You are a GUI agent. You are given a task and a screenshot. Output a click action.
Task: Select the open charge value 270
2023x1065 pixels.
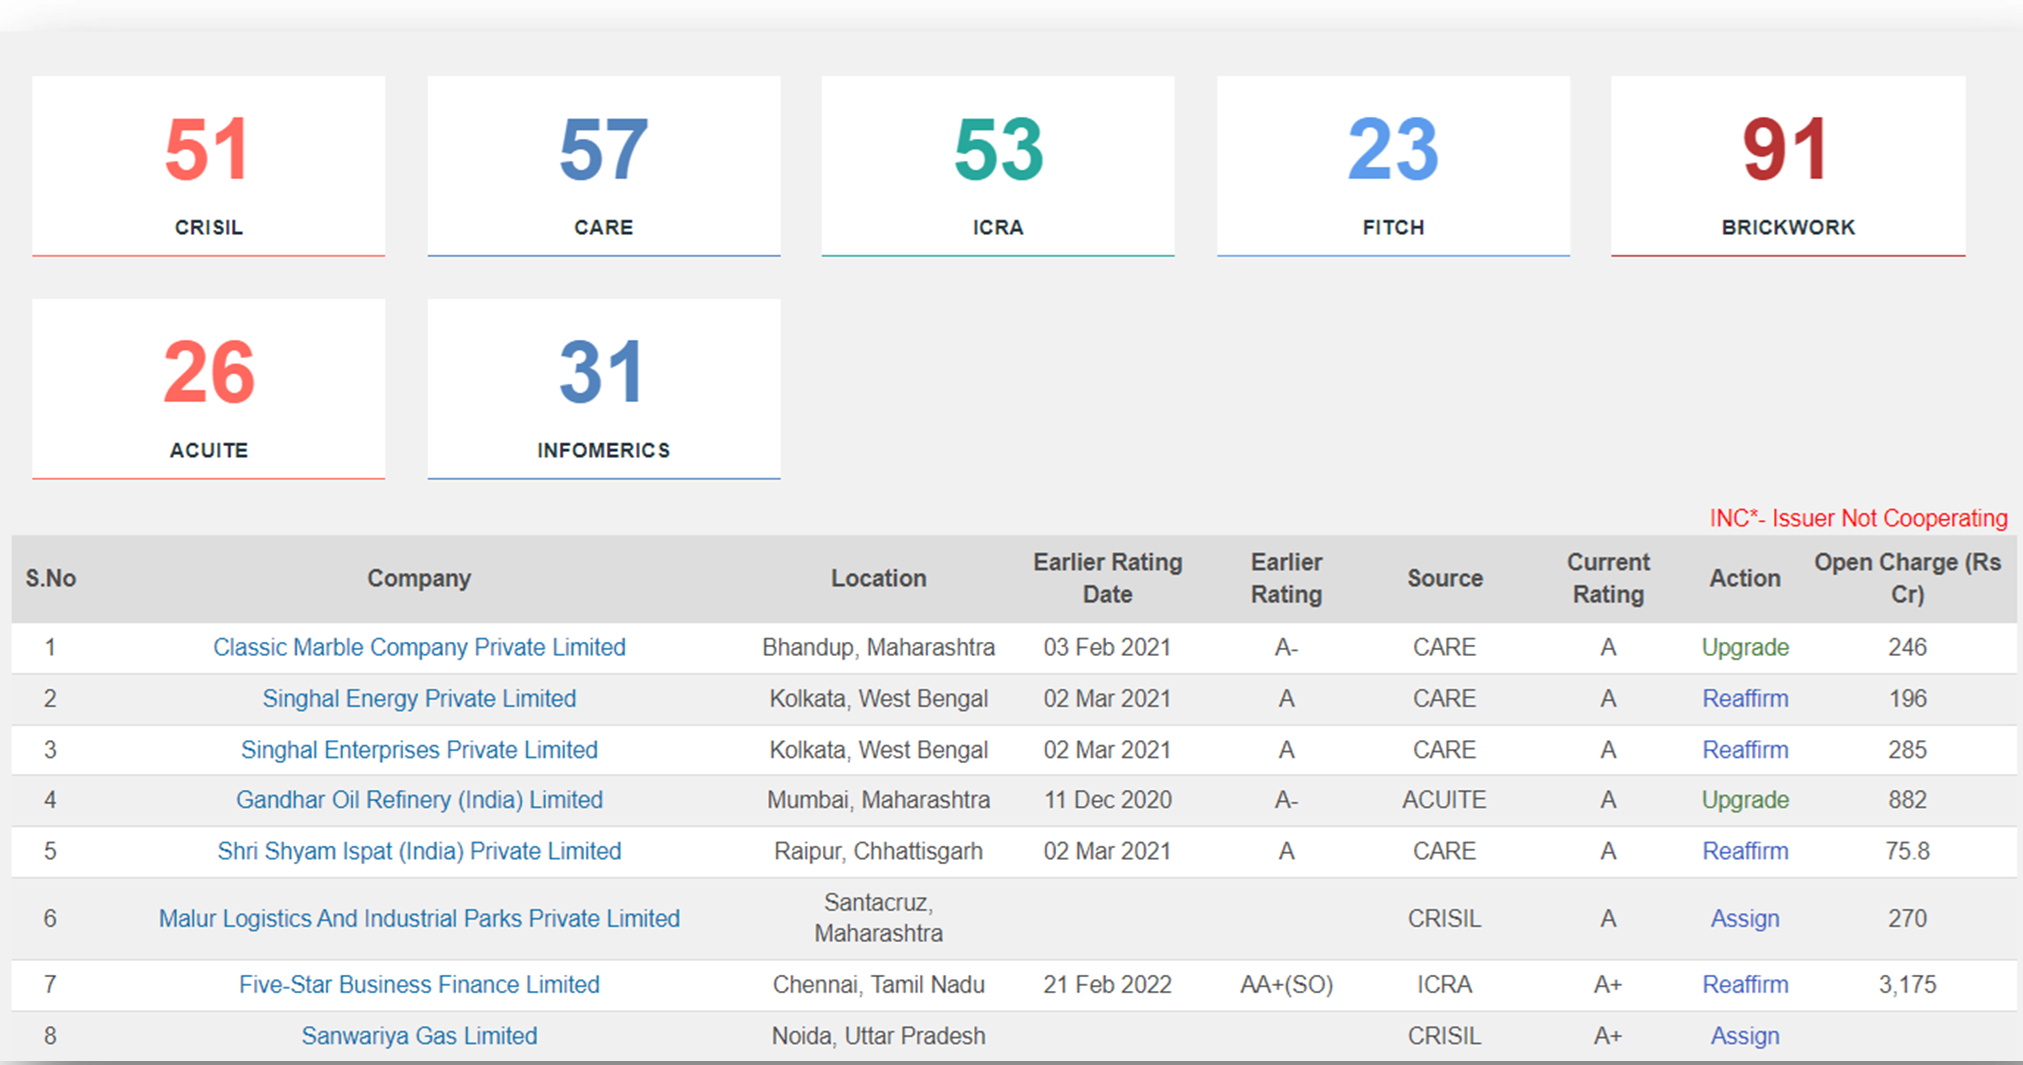[1908, 918]
